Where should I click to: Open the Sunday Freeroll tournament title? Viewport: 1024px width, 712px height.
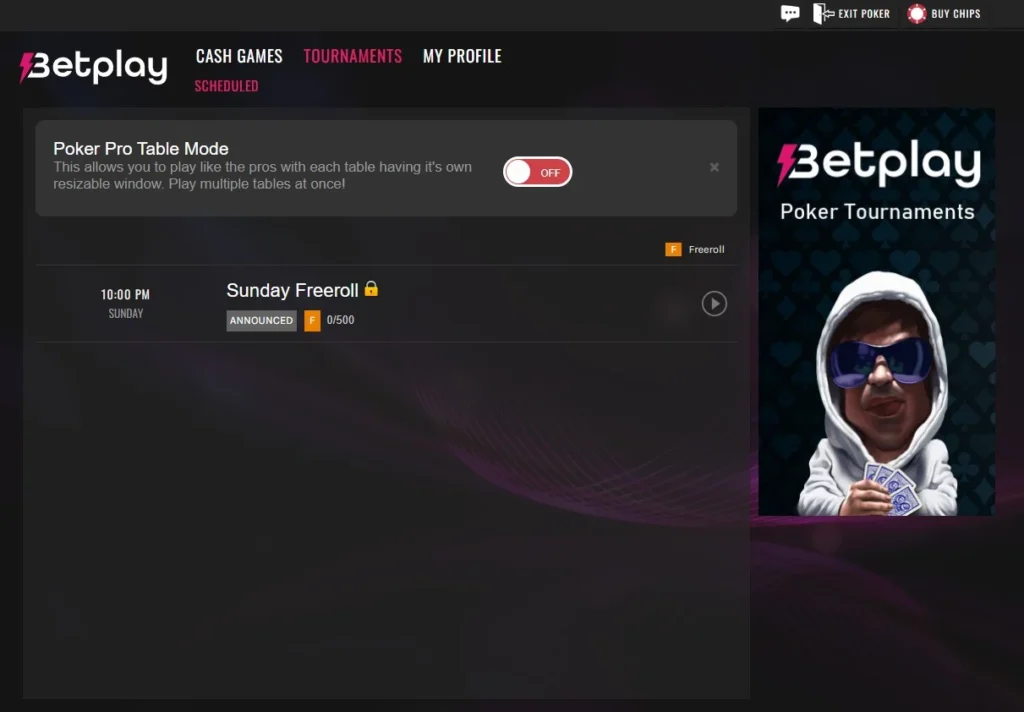[x=292, y=290]
